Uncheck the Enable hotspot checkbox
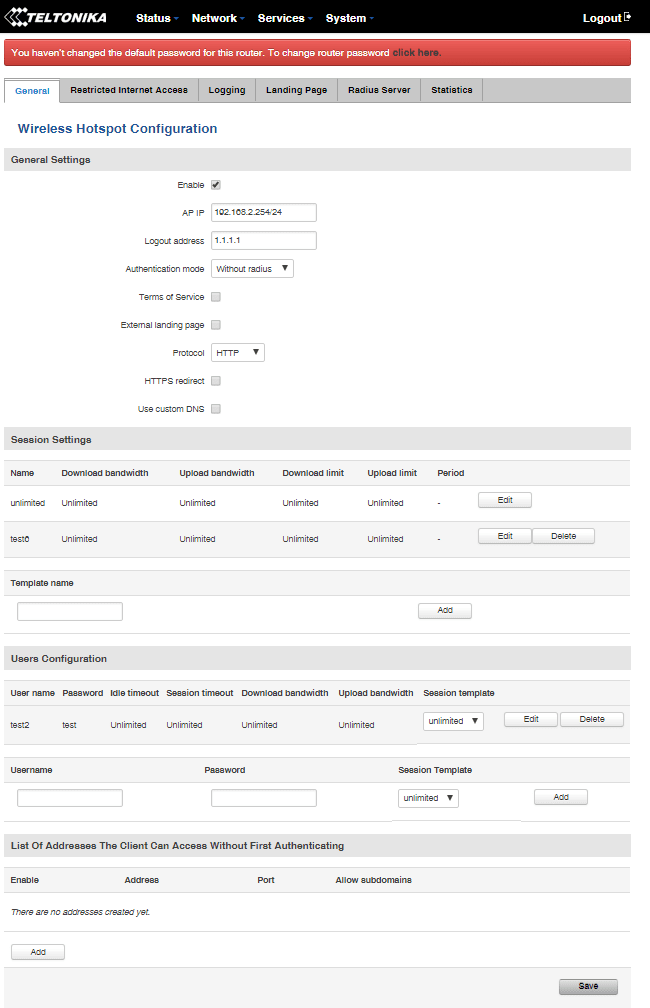650x1008 pixels. [216, 185]
